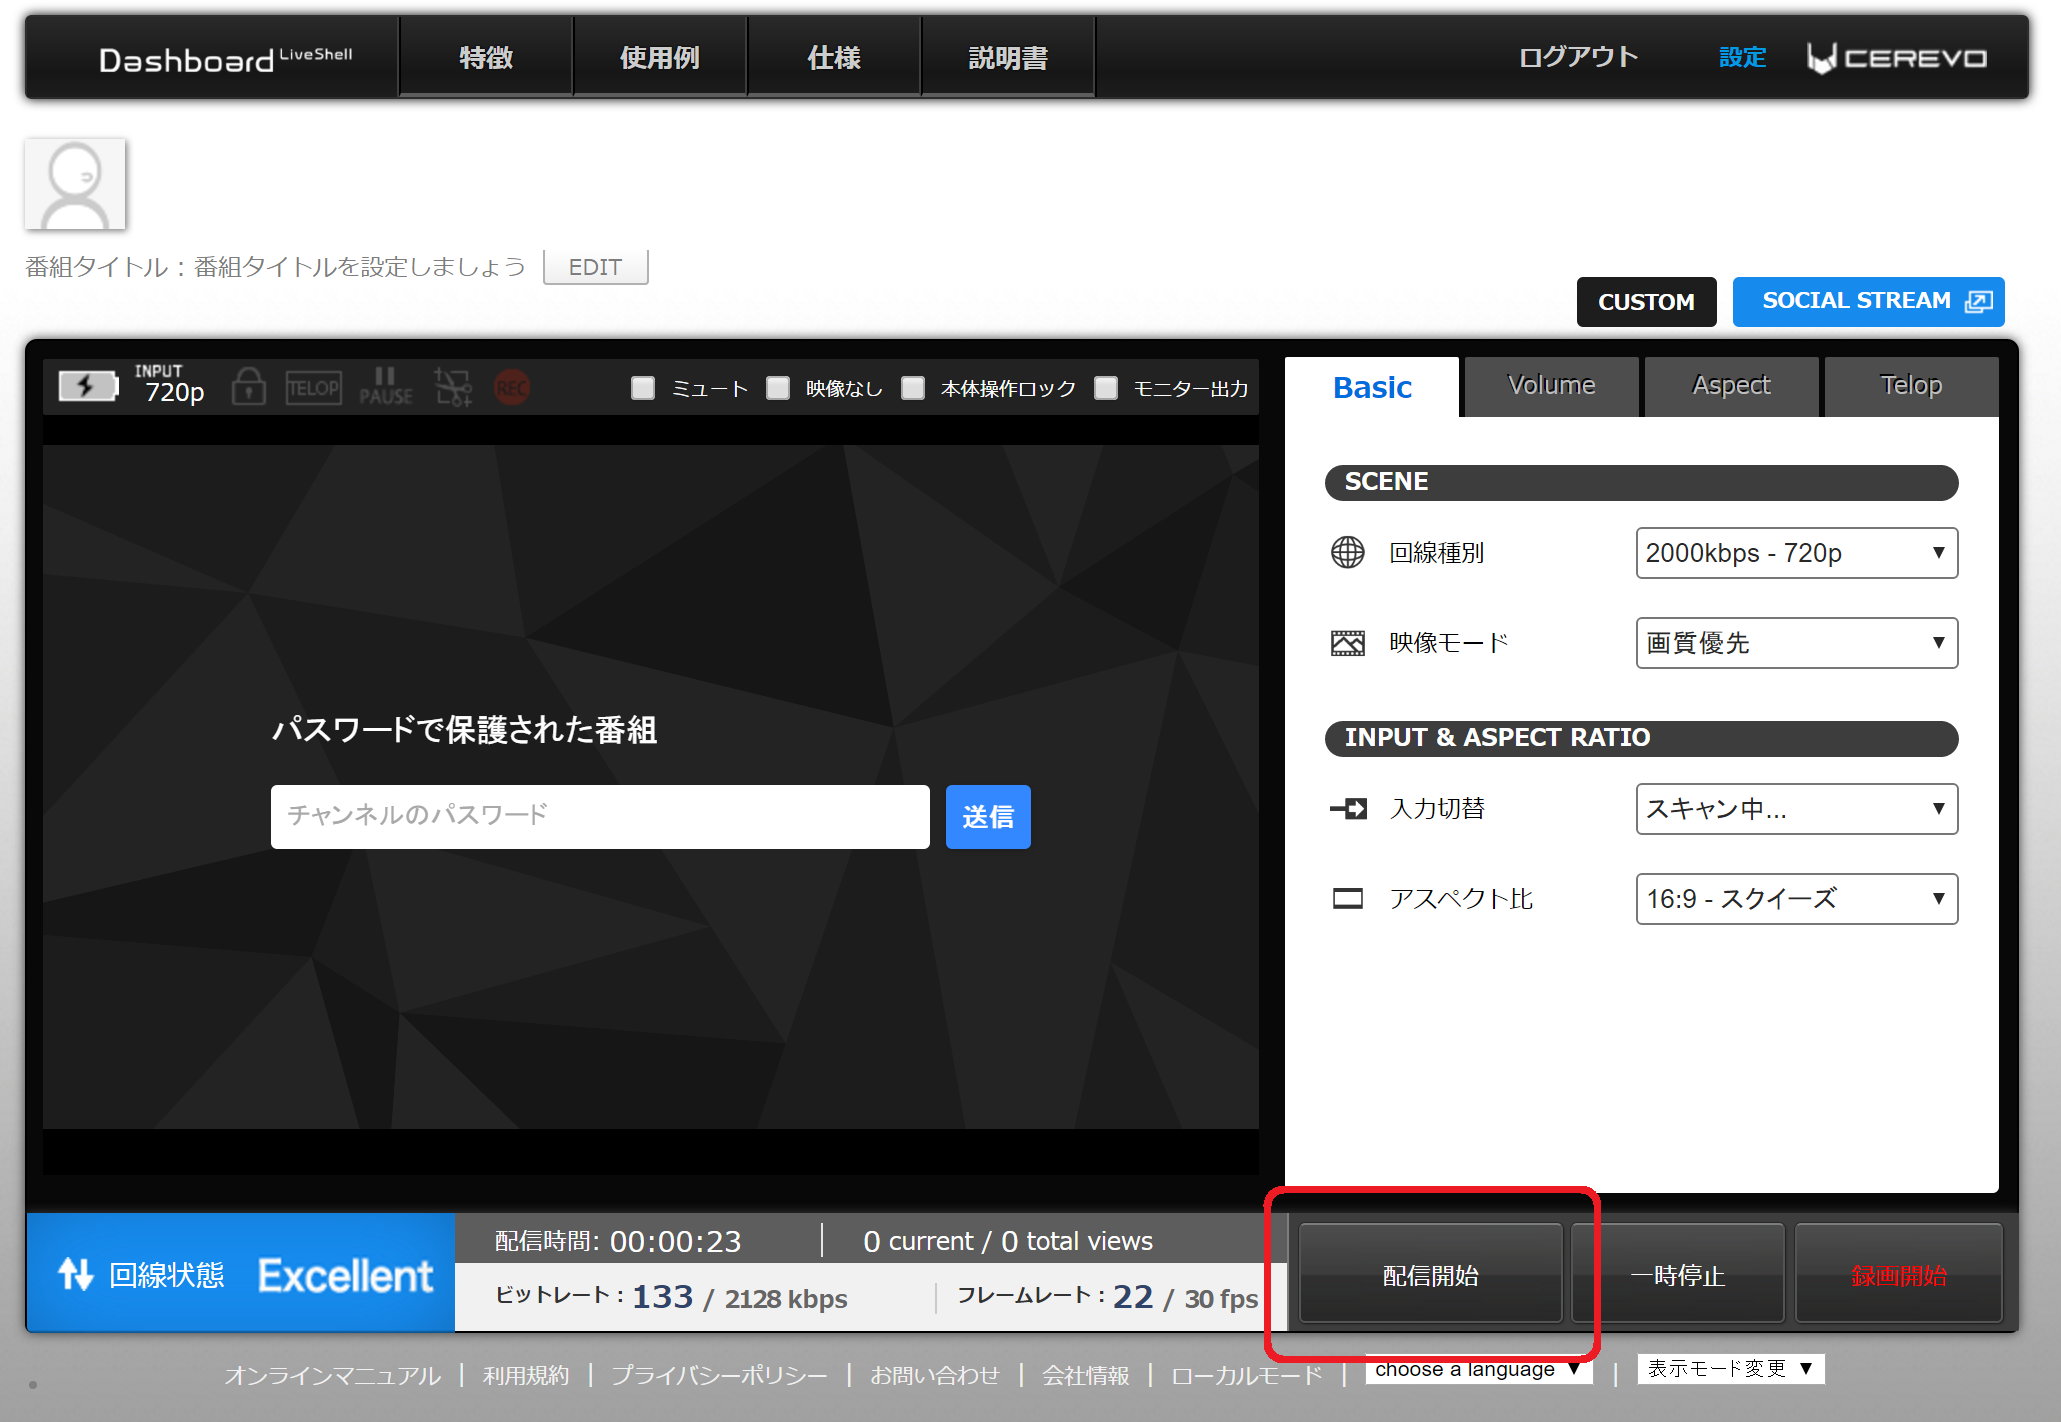Open the Telop tab
The image size is (2061, 1422).
(1910, 386)
